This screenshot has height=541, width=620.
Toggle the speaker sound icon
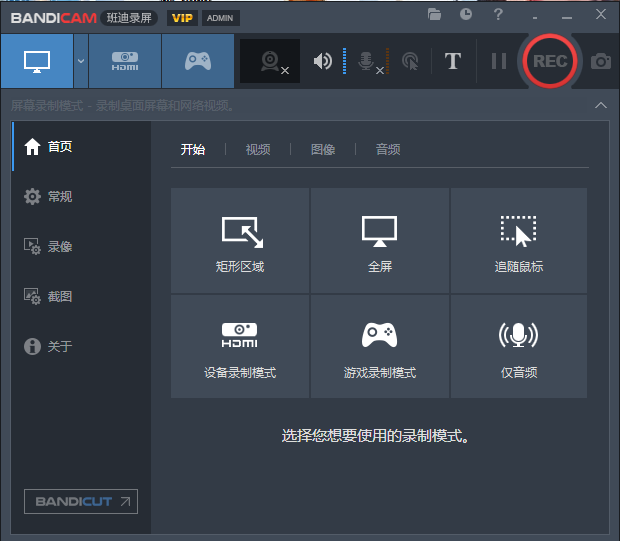(x=323, y=61)
